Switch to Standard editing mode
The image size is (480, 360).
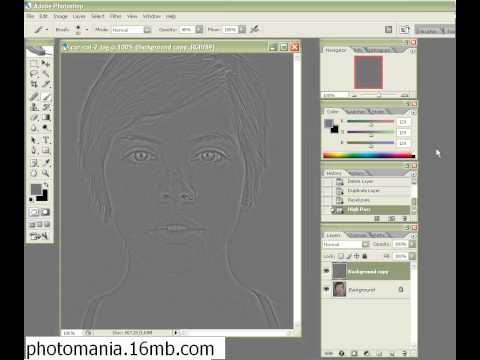pos(34,212)
